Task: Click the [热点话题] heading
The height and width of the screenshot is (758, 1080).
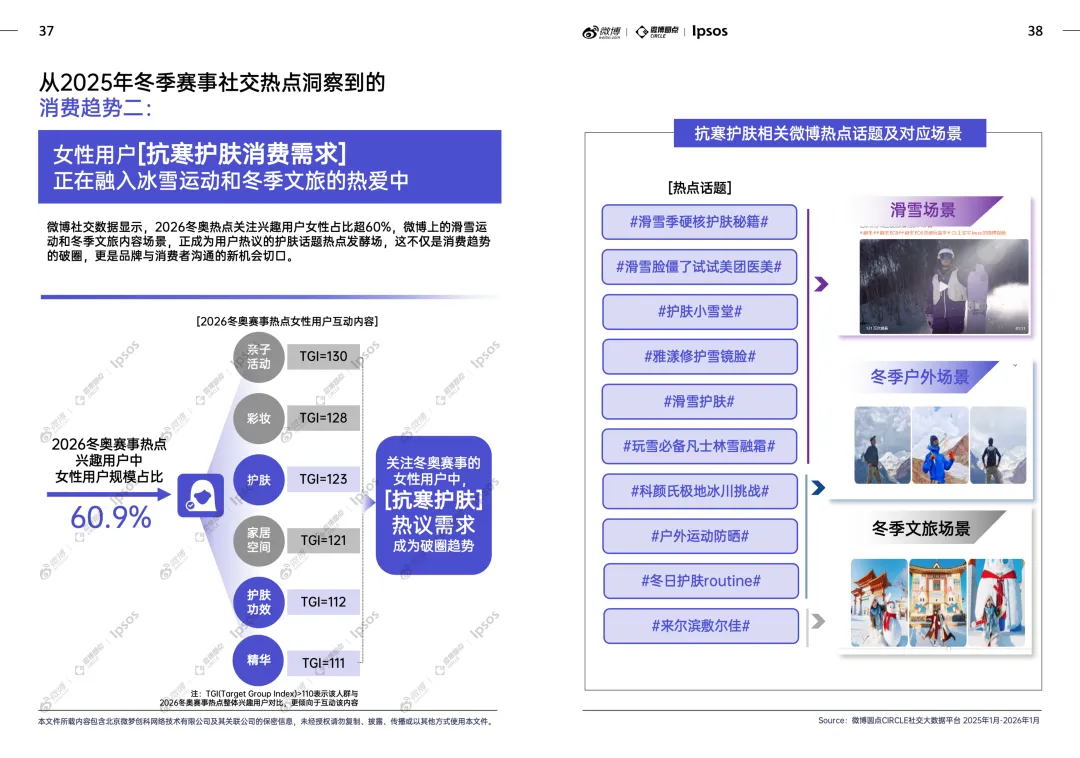Action: click(700, 188)
